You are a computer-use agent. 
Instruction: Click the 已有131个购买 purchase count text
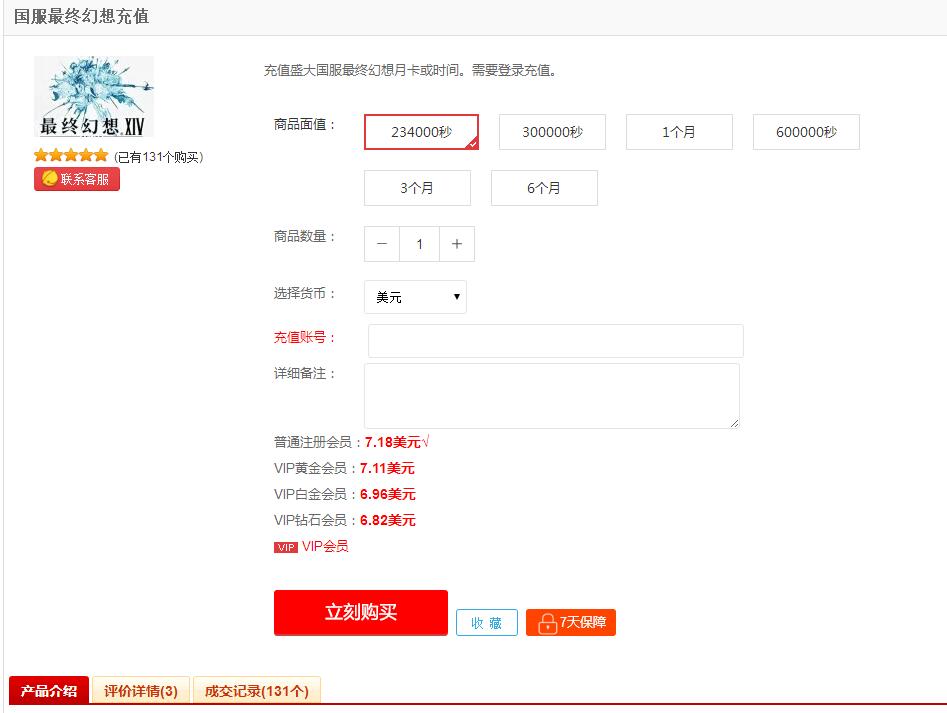(x=159, y=157)
